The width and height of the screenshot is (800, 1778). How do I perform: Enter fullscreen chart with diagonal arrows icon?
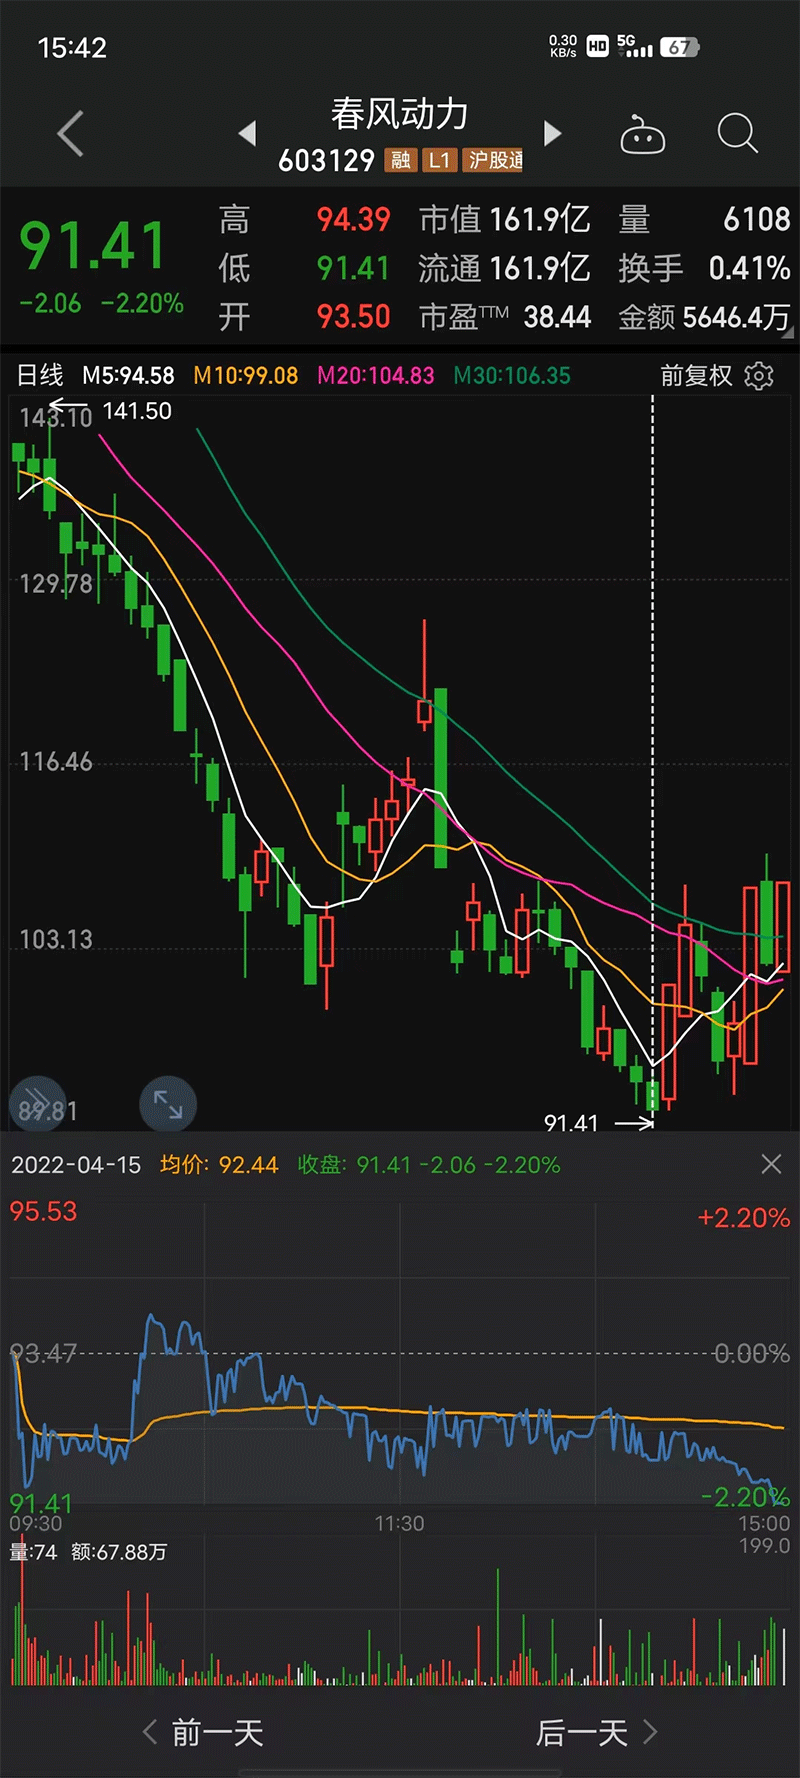click(x=168, y=1104)
